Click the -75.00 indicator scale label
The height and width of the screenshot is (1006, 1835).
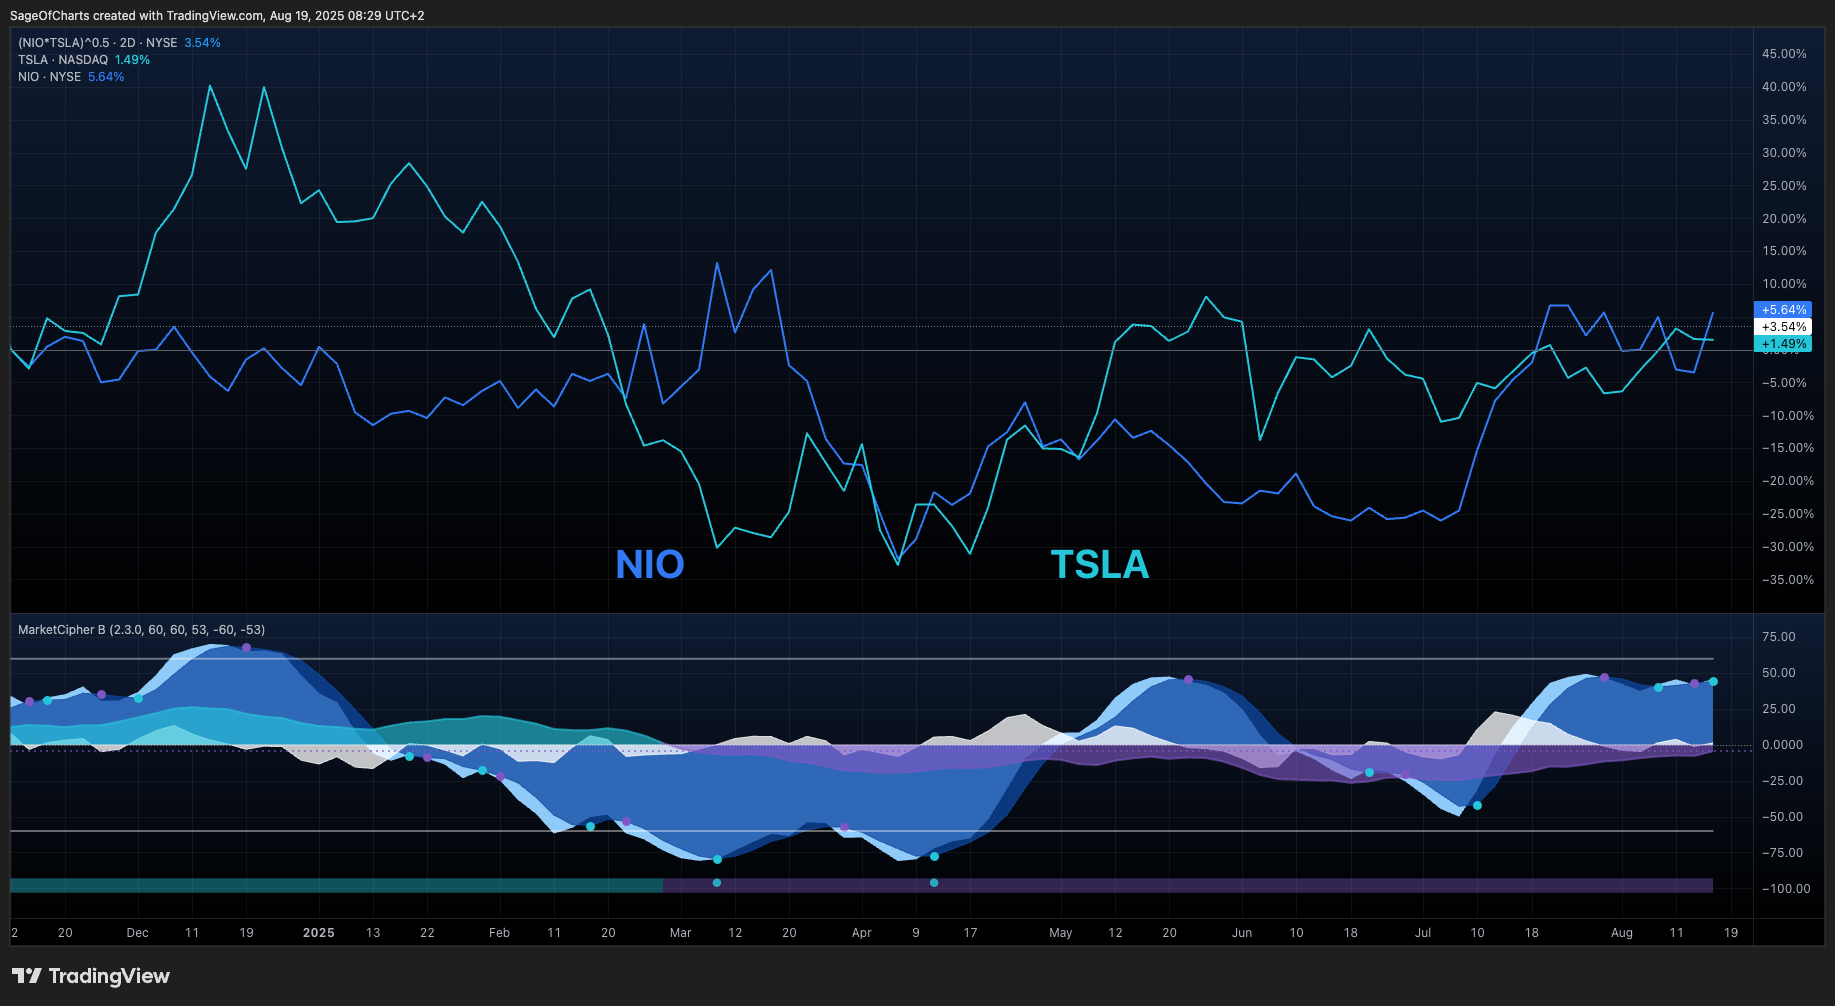pos(1782,853)
